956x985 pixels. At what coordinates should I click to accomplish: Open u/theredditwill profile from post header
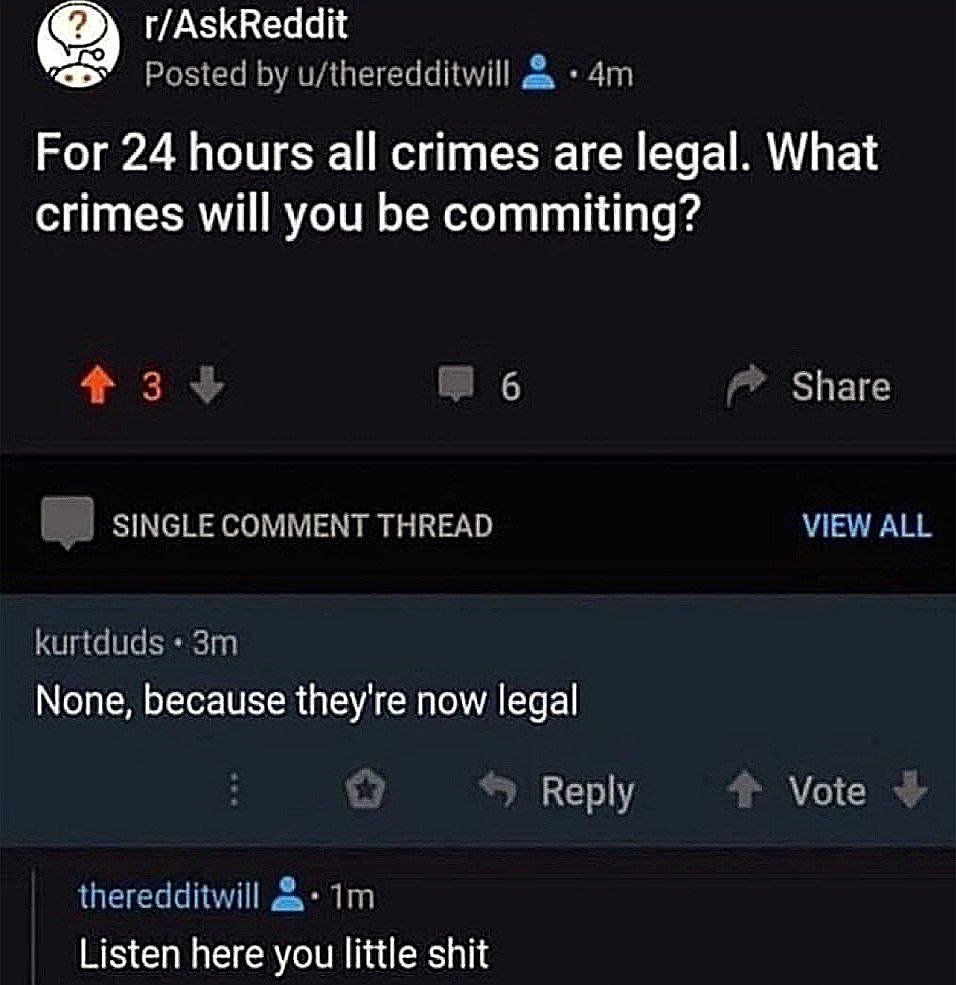click(x=420, y=75)
